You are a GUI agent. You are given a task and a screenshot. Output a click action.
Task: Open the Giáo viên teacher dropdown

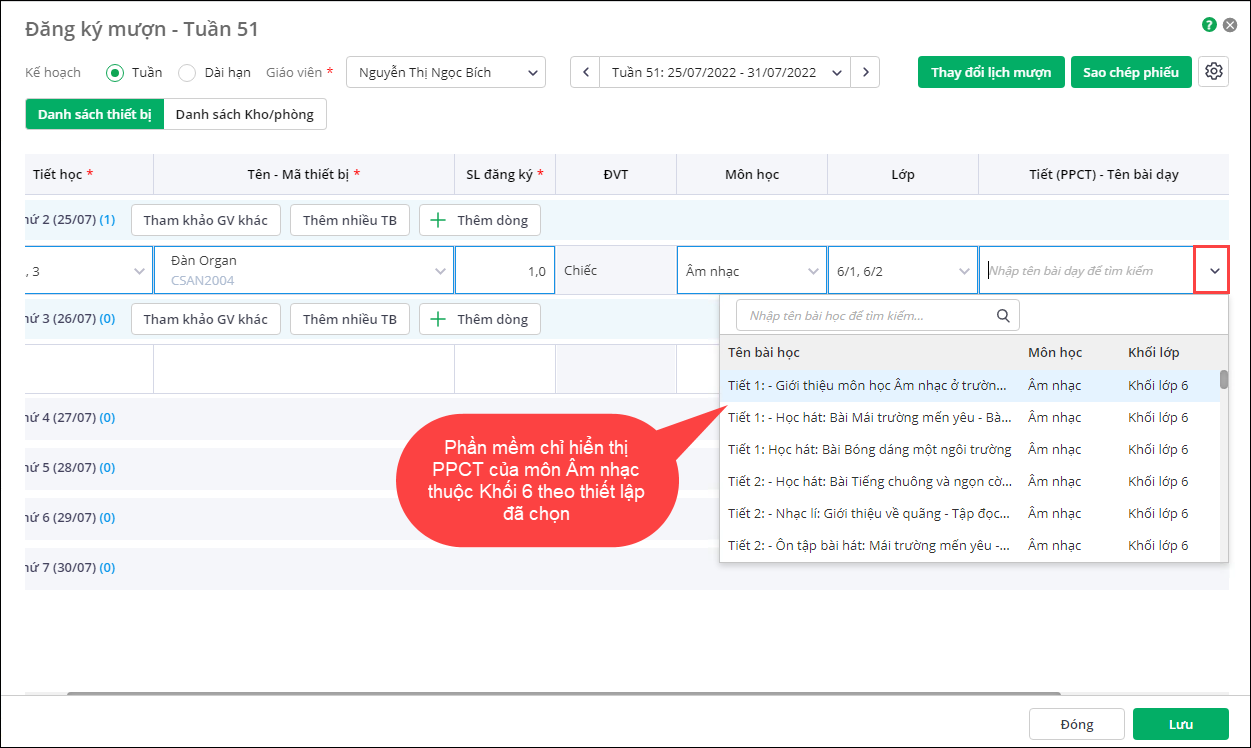(x=446, y=72)
